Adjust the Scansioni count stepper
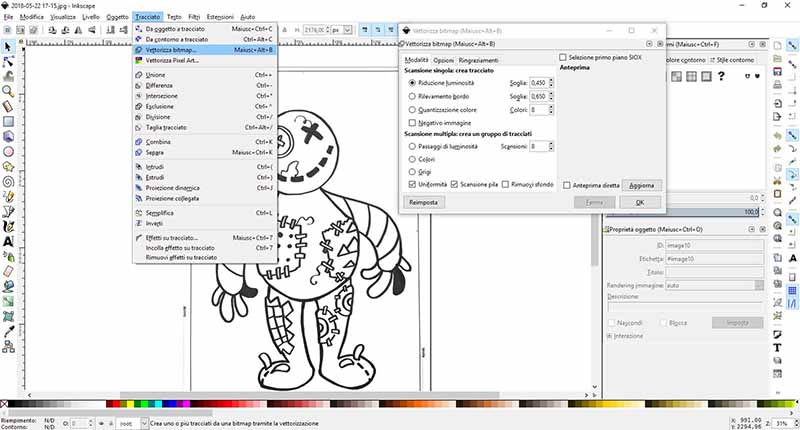This screenshot has width=800, height=430. 551,146
